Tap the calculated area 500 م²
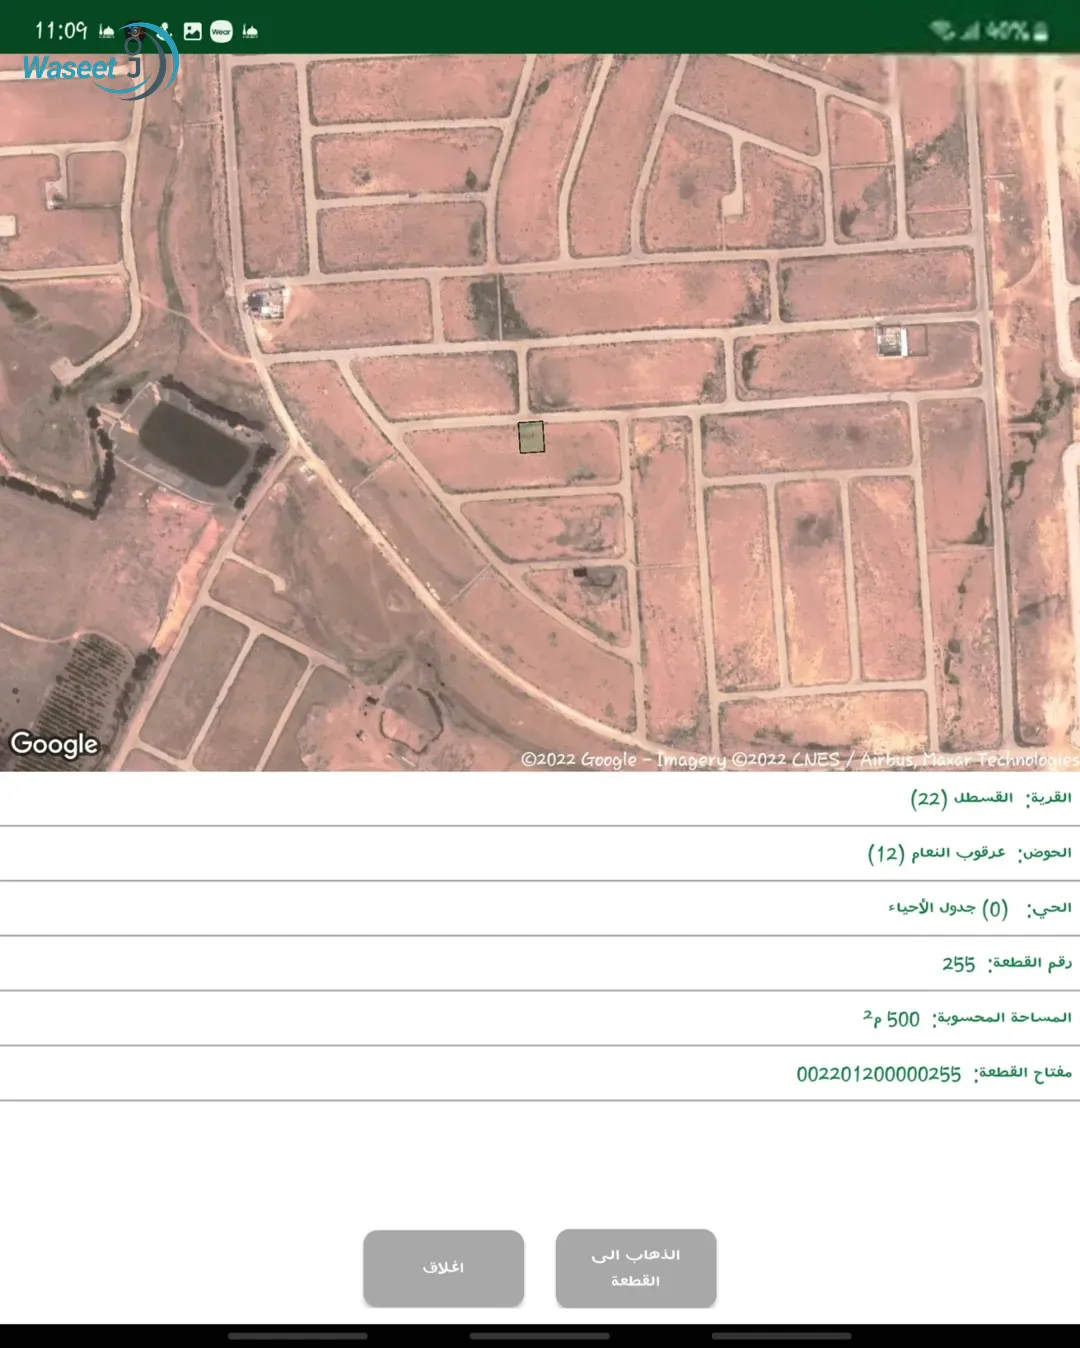Image resolution: width=1080 pixels, height=1348 pixels. (x=891, y=1018)
